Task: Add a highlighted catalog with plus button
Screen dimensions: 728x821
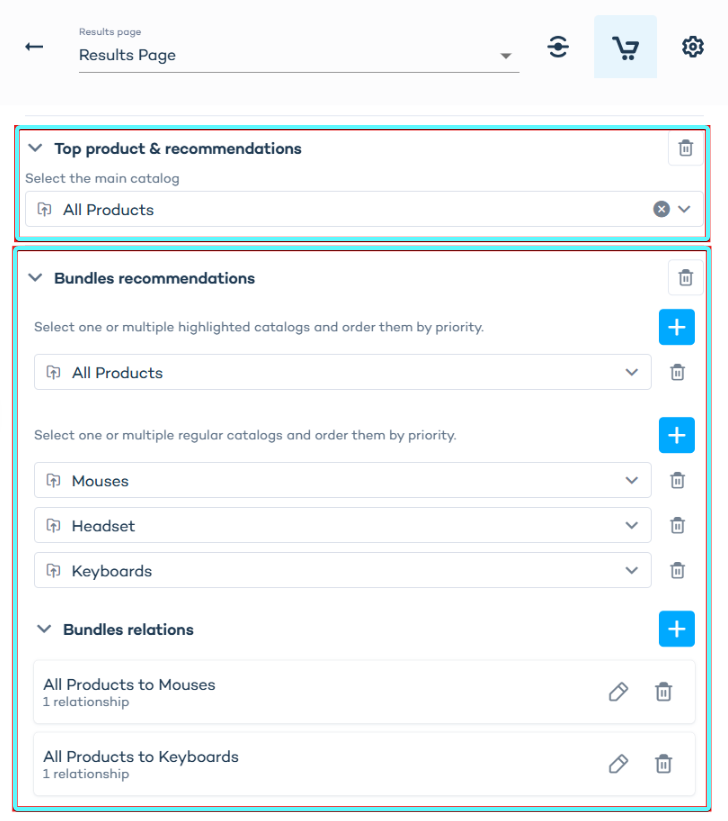Action: pyautogui.click(x=677, y=327)
